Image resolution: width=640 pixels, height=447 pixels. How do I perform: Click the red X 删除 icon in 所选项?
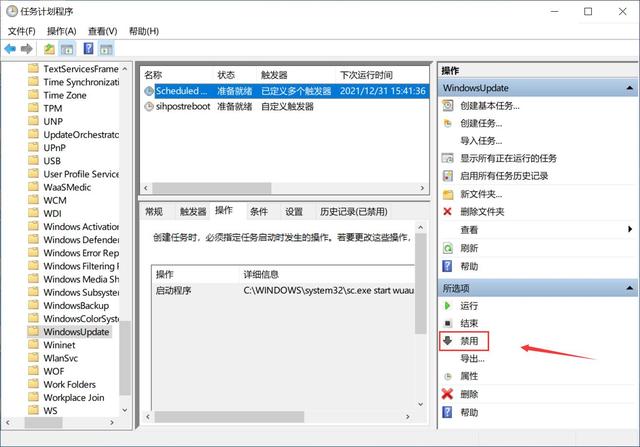pyautogui.click(x=447, y=394)
